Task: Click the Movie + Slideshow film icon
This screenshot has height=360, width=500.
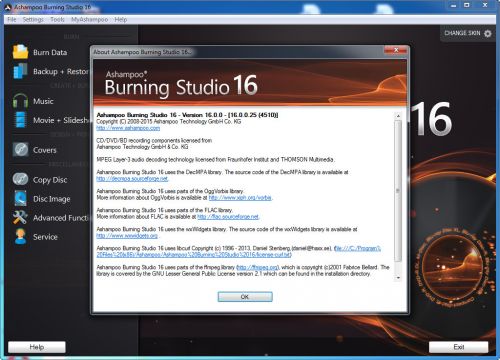Action: [20, 120]
